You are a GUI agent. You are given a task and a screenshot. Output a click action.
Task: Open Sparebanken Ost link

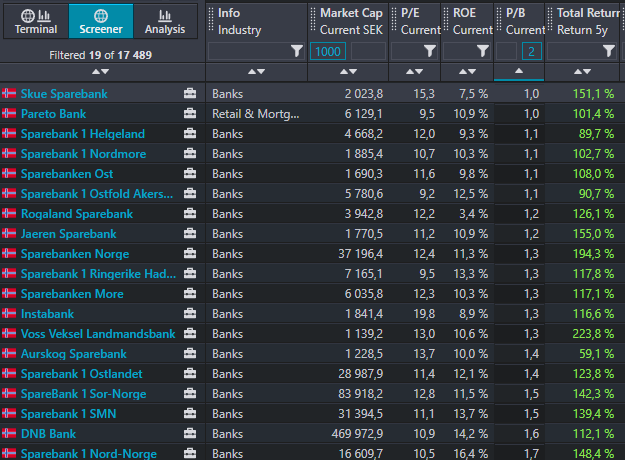click(x=67, y=174)
